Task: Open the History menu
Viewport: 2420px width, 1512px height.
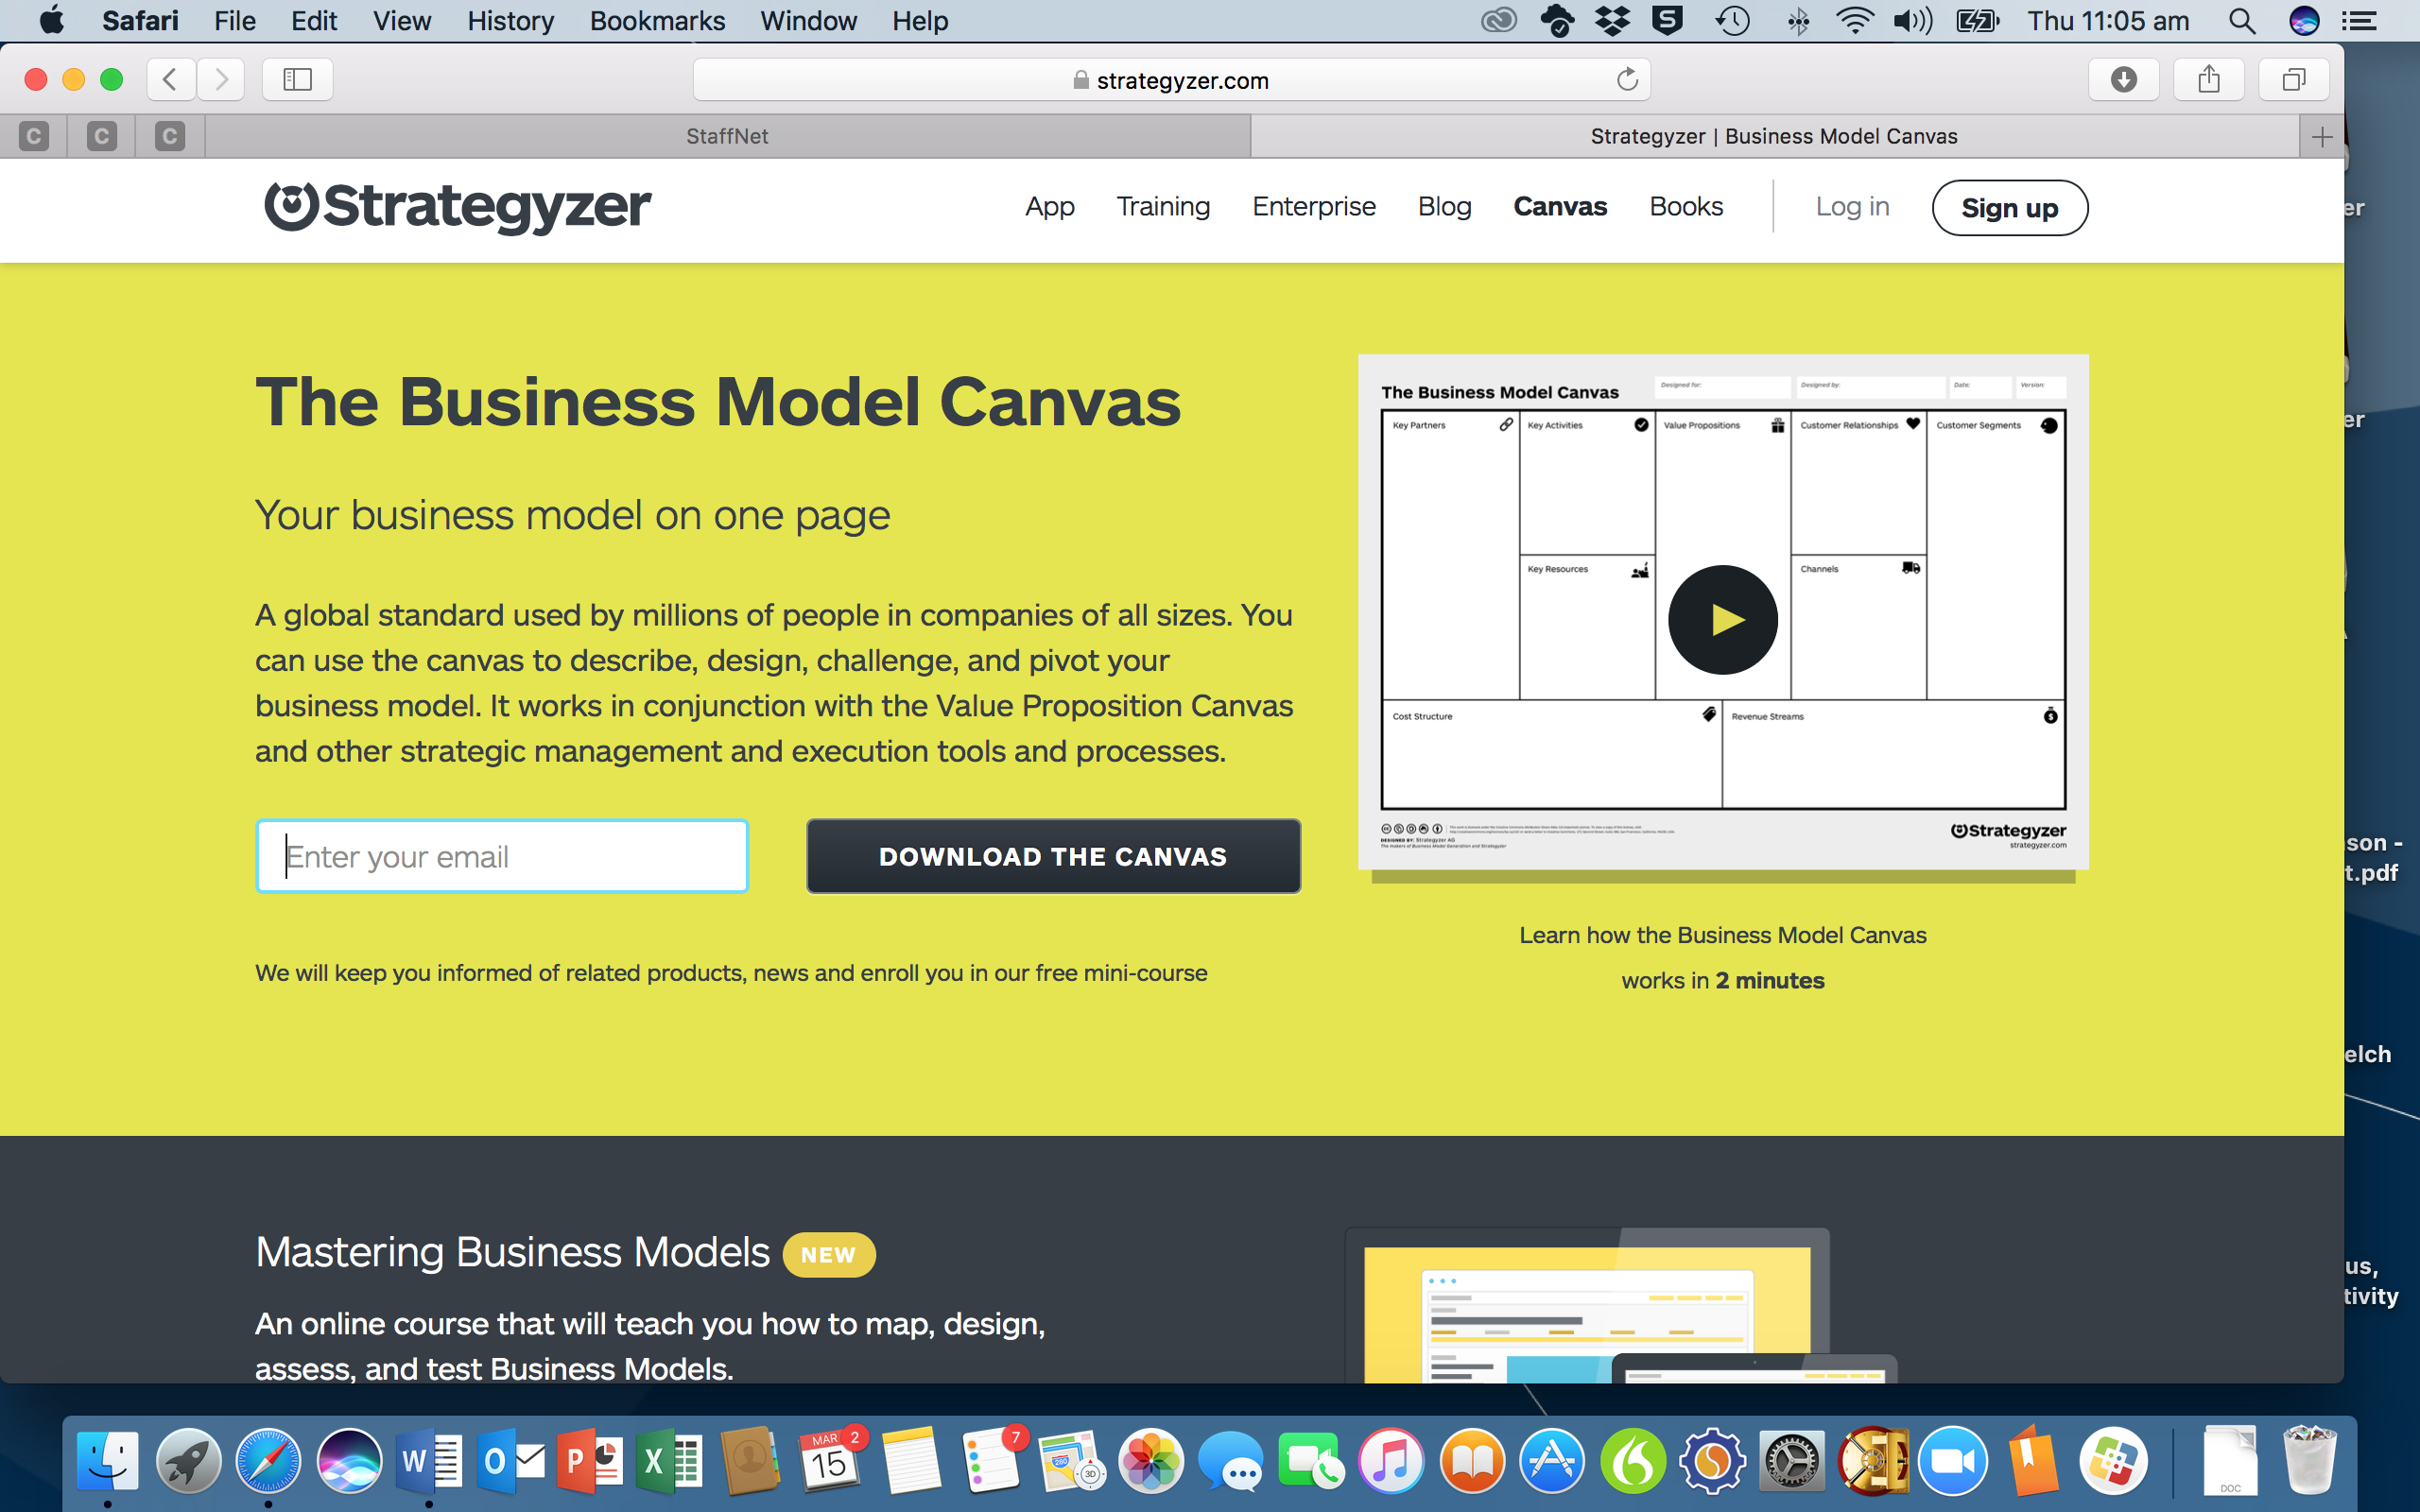Action: pos(510,21)
